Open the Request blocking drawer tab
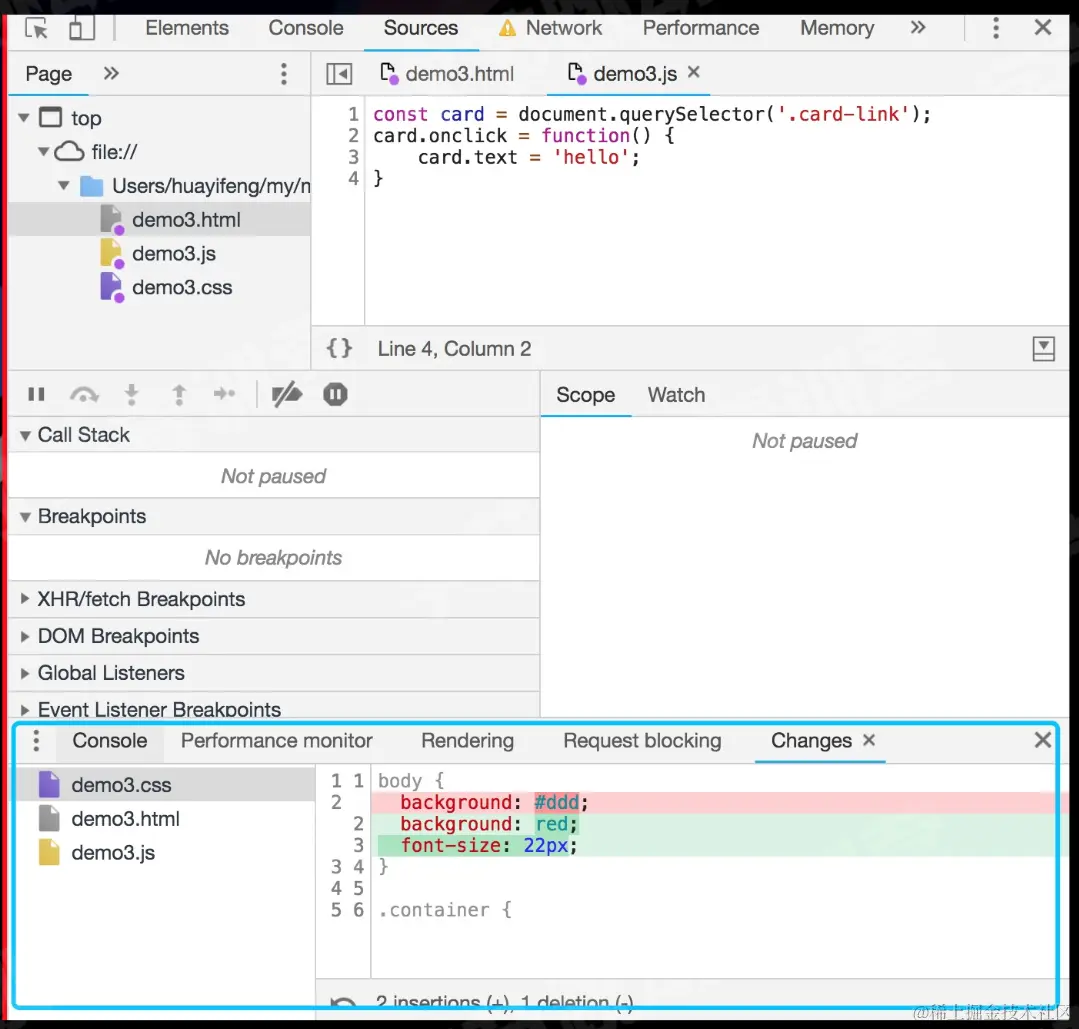The image size is (1079, 1029). coord(642,741)
